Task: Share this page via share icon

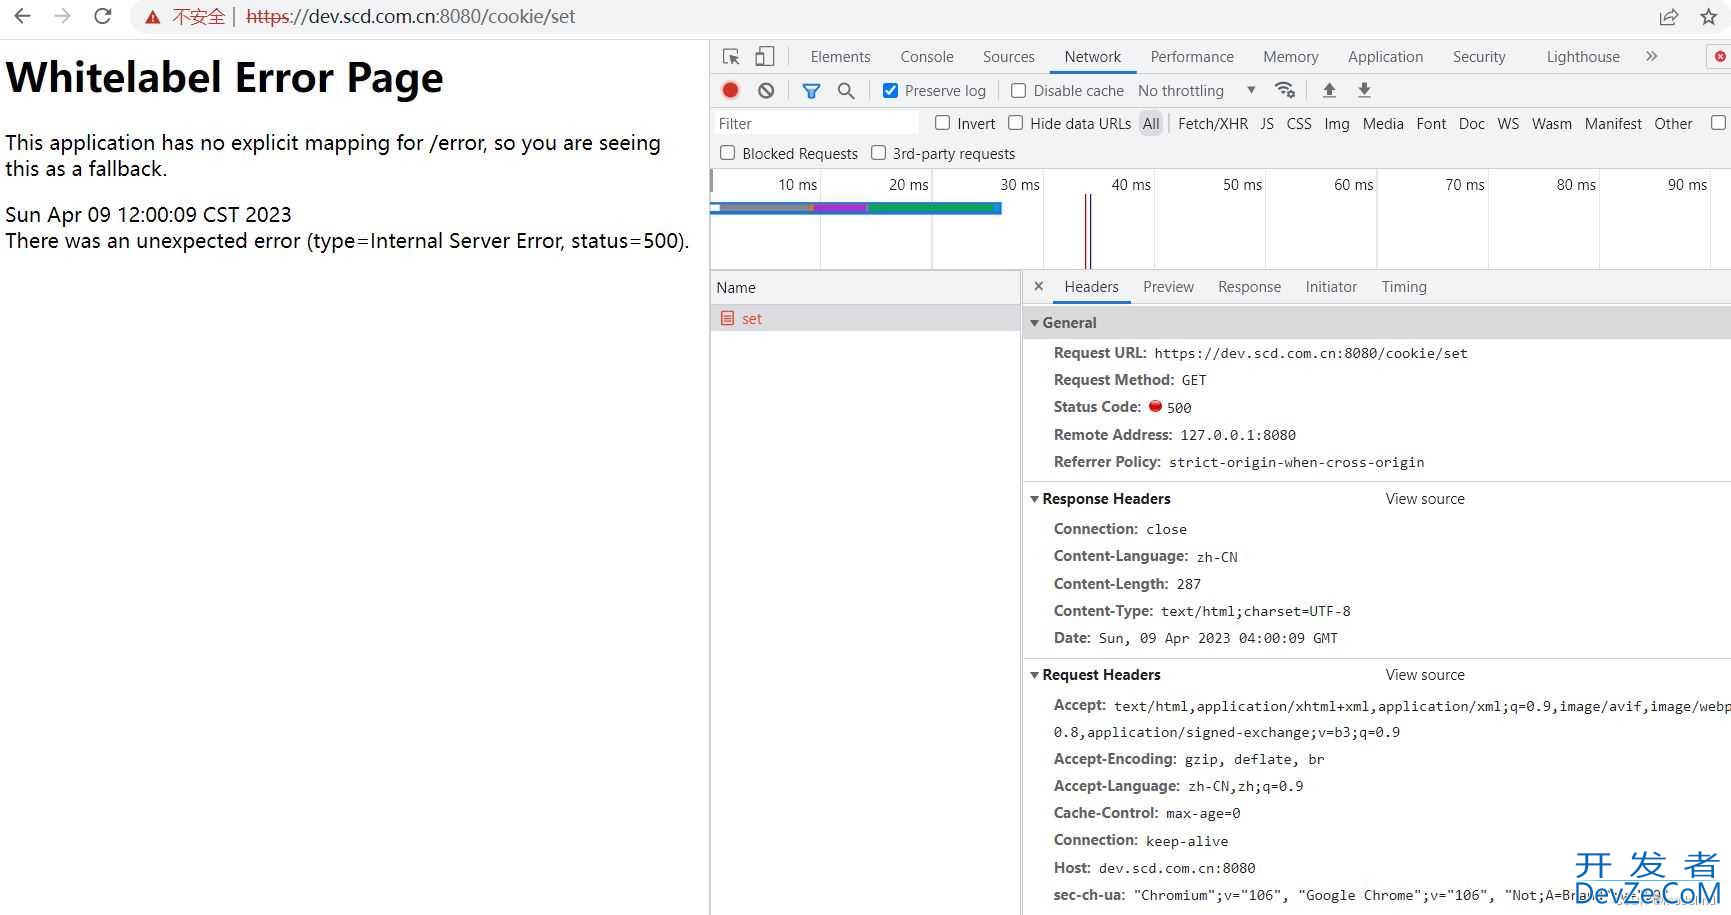Action: point(1669,17)
